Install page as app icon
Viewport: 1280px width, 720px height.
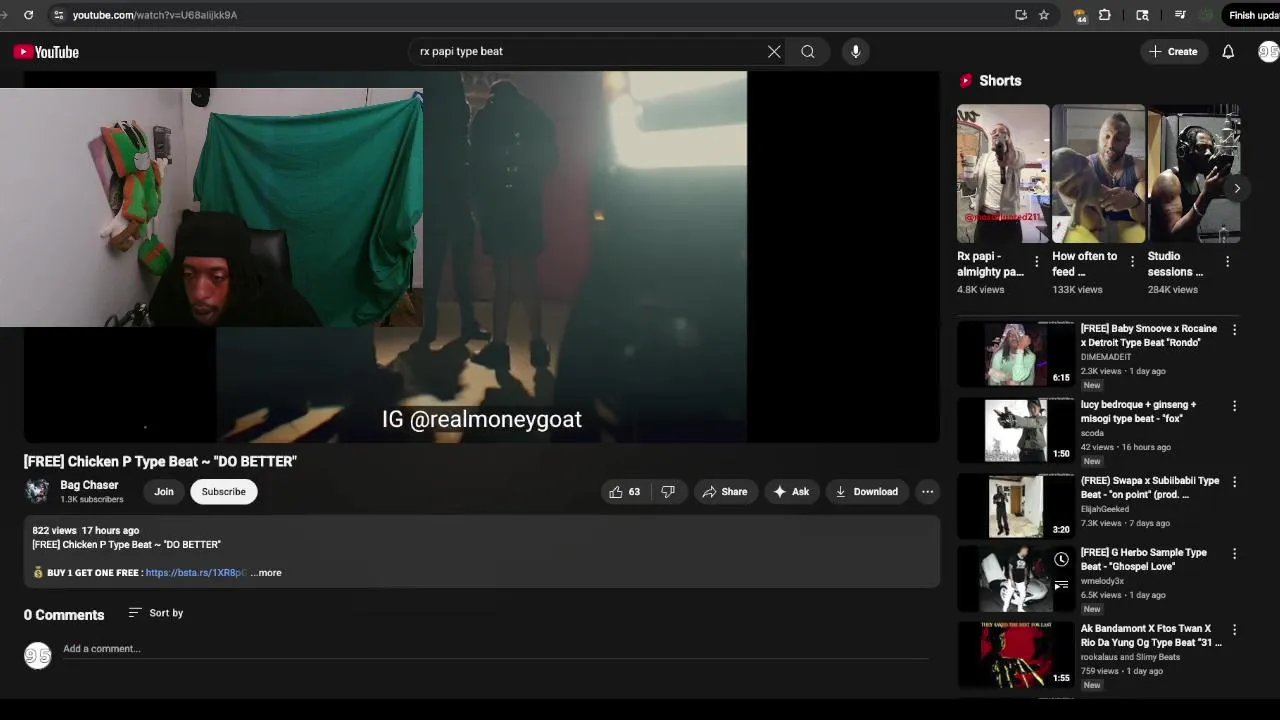click(x=1021, y=15)
